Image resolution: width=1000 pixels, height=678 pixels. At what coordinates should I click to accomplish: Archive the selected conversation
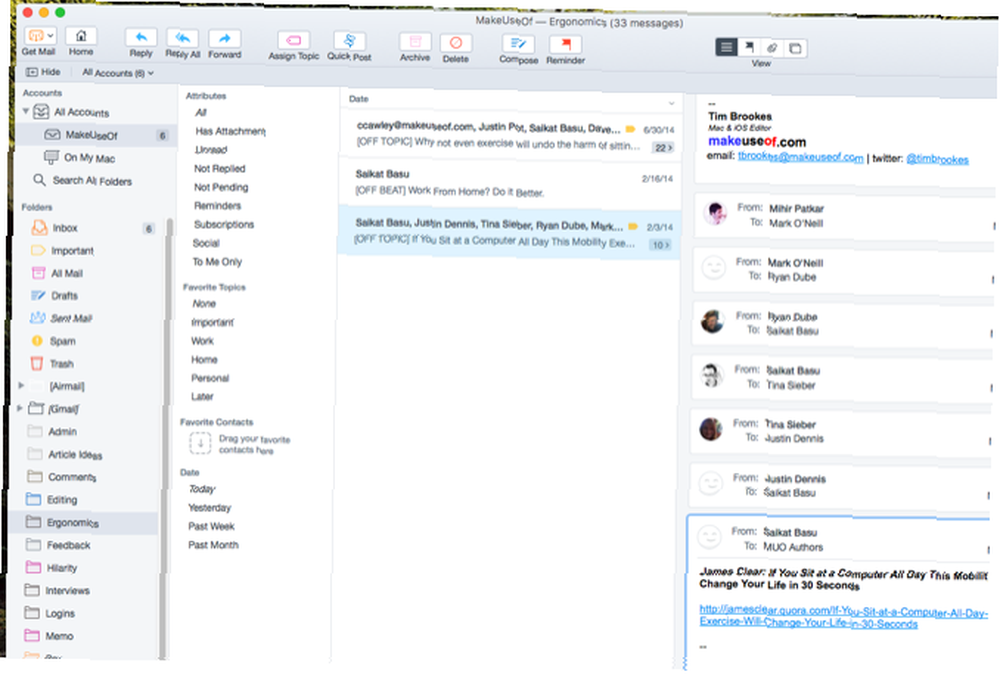click(415, 42)
